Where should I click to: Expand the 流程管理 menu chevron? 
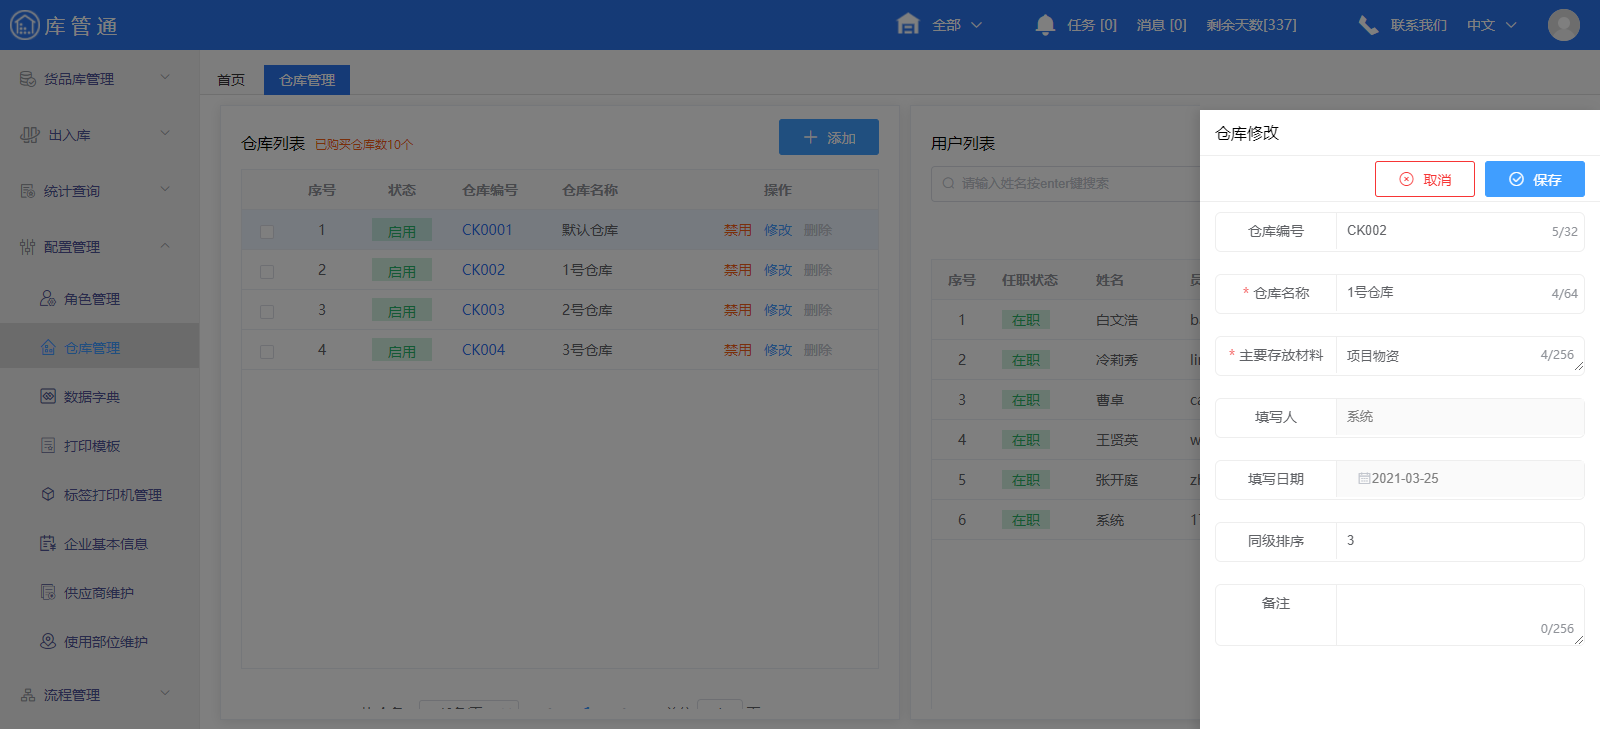click(x=165, y=693)
